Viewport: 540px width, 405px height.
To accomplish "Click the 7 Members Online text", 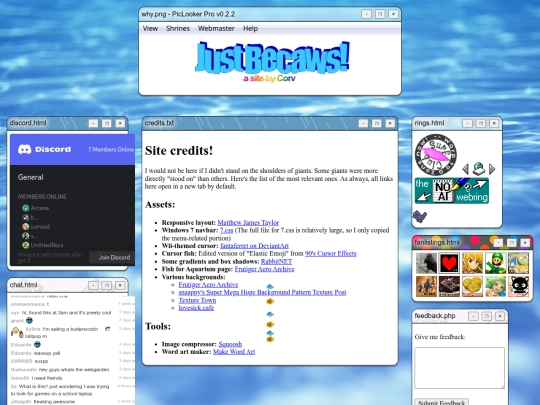I will pos(111,149).
